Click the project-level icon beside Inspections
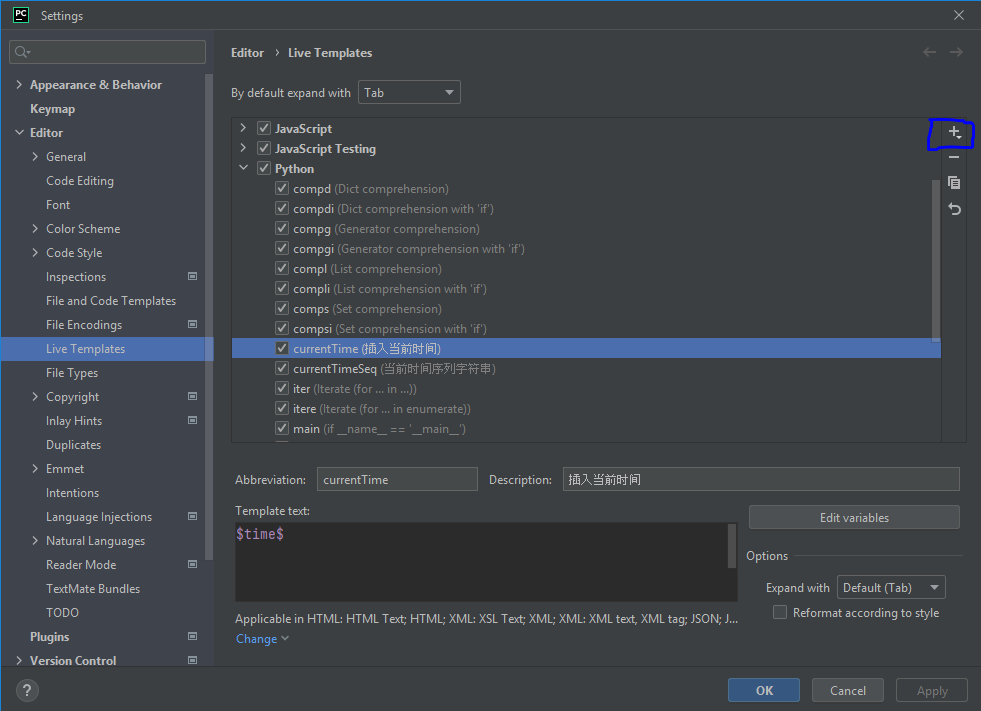981x711 pixels. [192, 277]
